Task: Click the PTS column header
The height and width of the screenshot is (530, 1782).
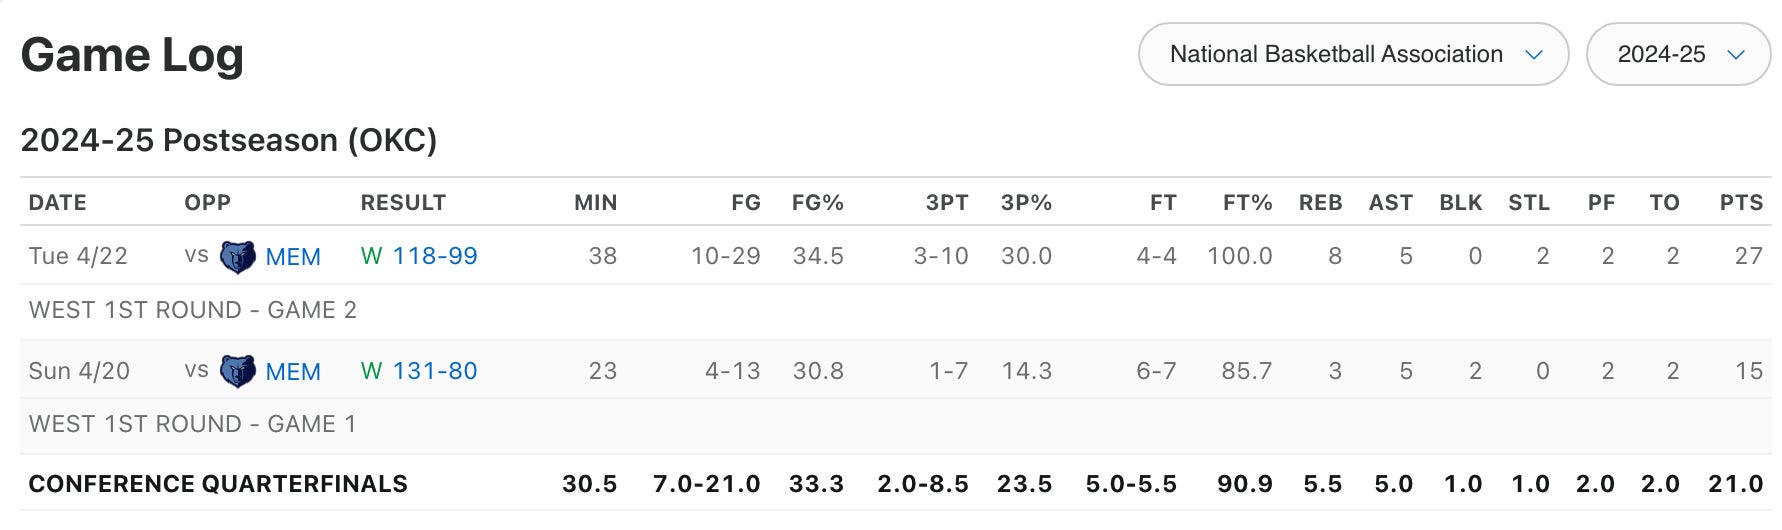Action: pyautogui.click(x=1741, y=203)
